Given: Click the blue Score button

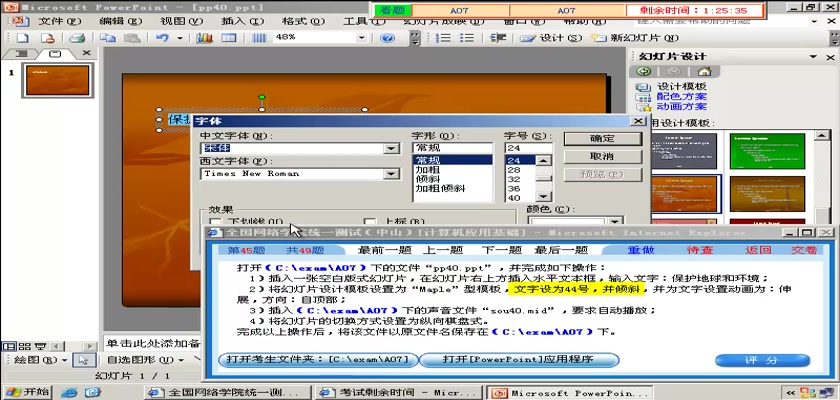Looking at the screenshot, I should (762, 360).
